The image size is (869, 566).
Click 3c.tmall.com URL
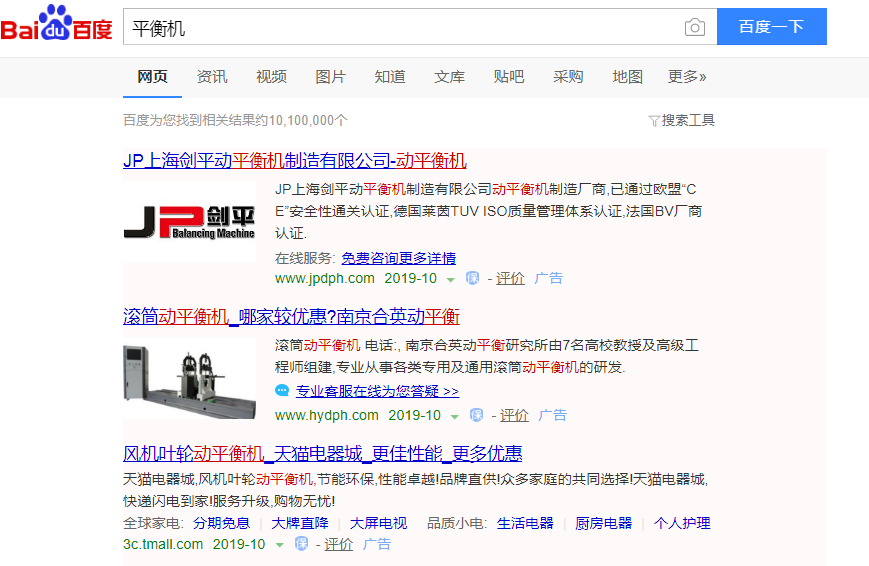[163, 544]
